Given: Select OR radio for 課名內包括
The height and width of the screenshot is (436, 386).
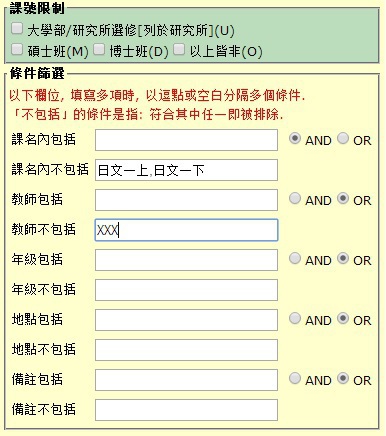Looking at the screenshot, I should [x=343, y=138].
